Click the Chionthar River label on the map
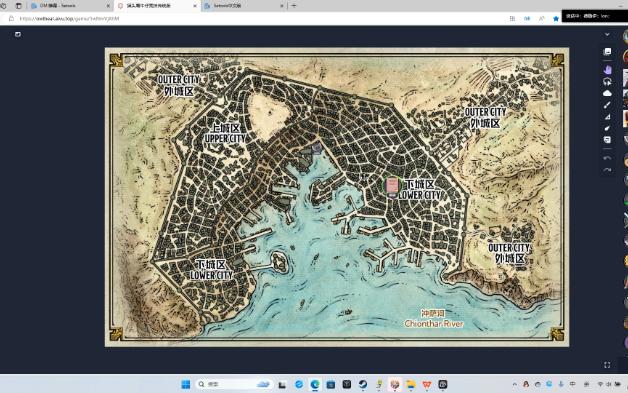 (x=434, y=323)
